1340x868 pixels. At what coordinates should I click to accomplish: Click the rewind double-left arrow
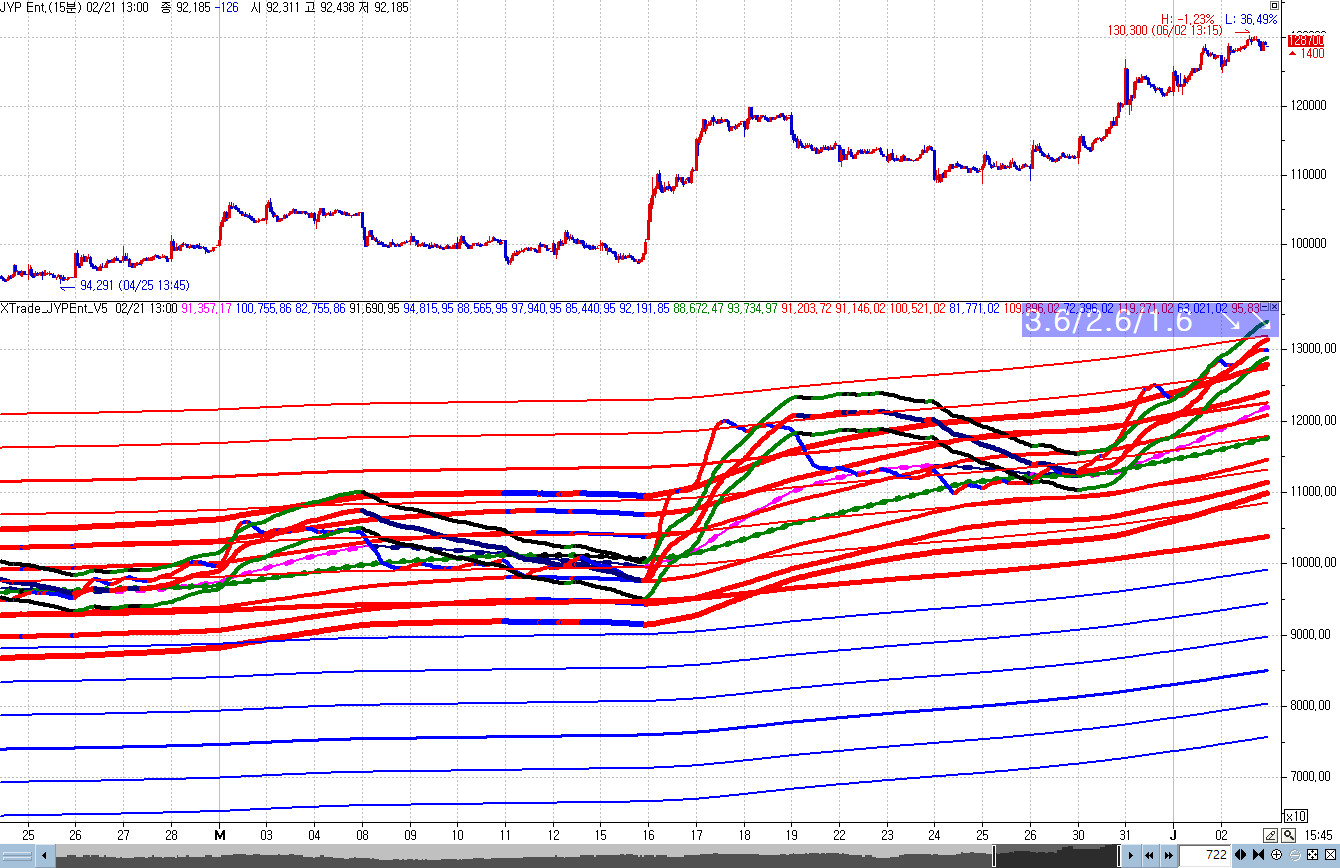pos(1149,855)
